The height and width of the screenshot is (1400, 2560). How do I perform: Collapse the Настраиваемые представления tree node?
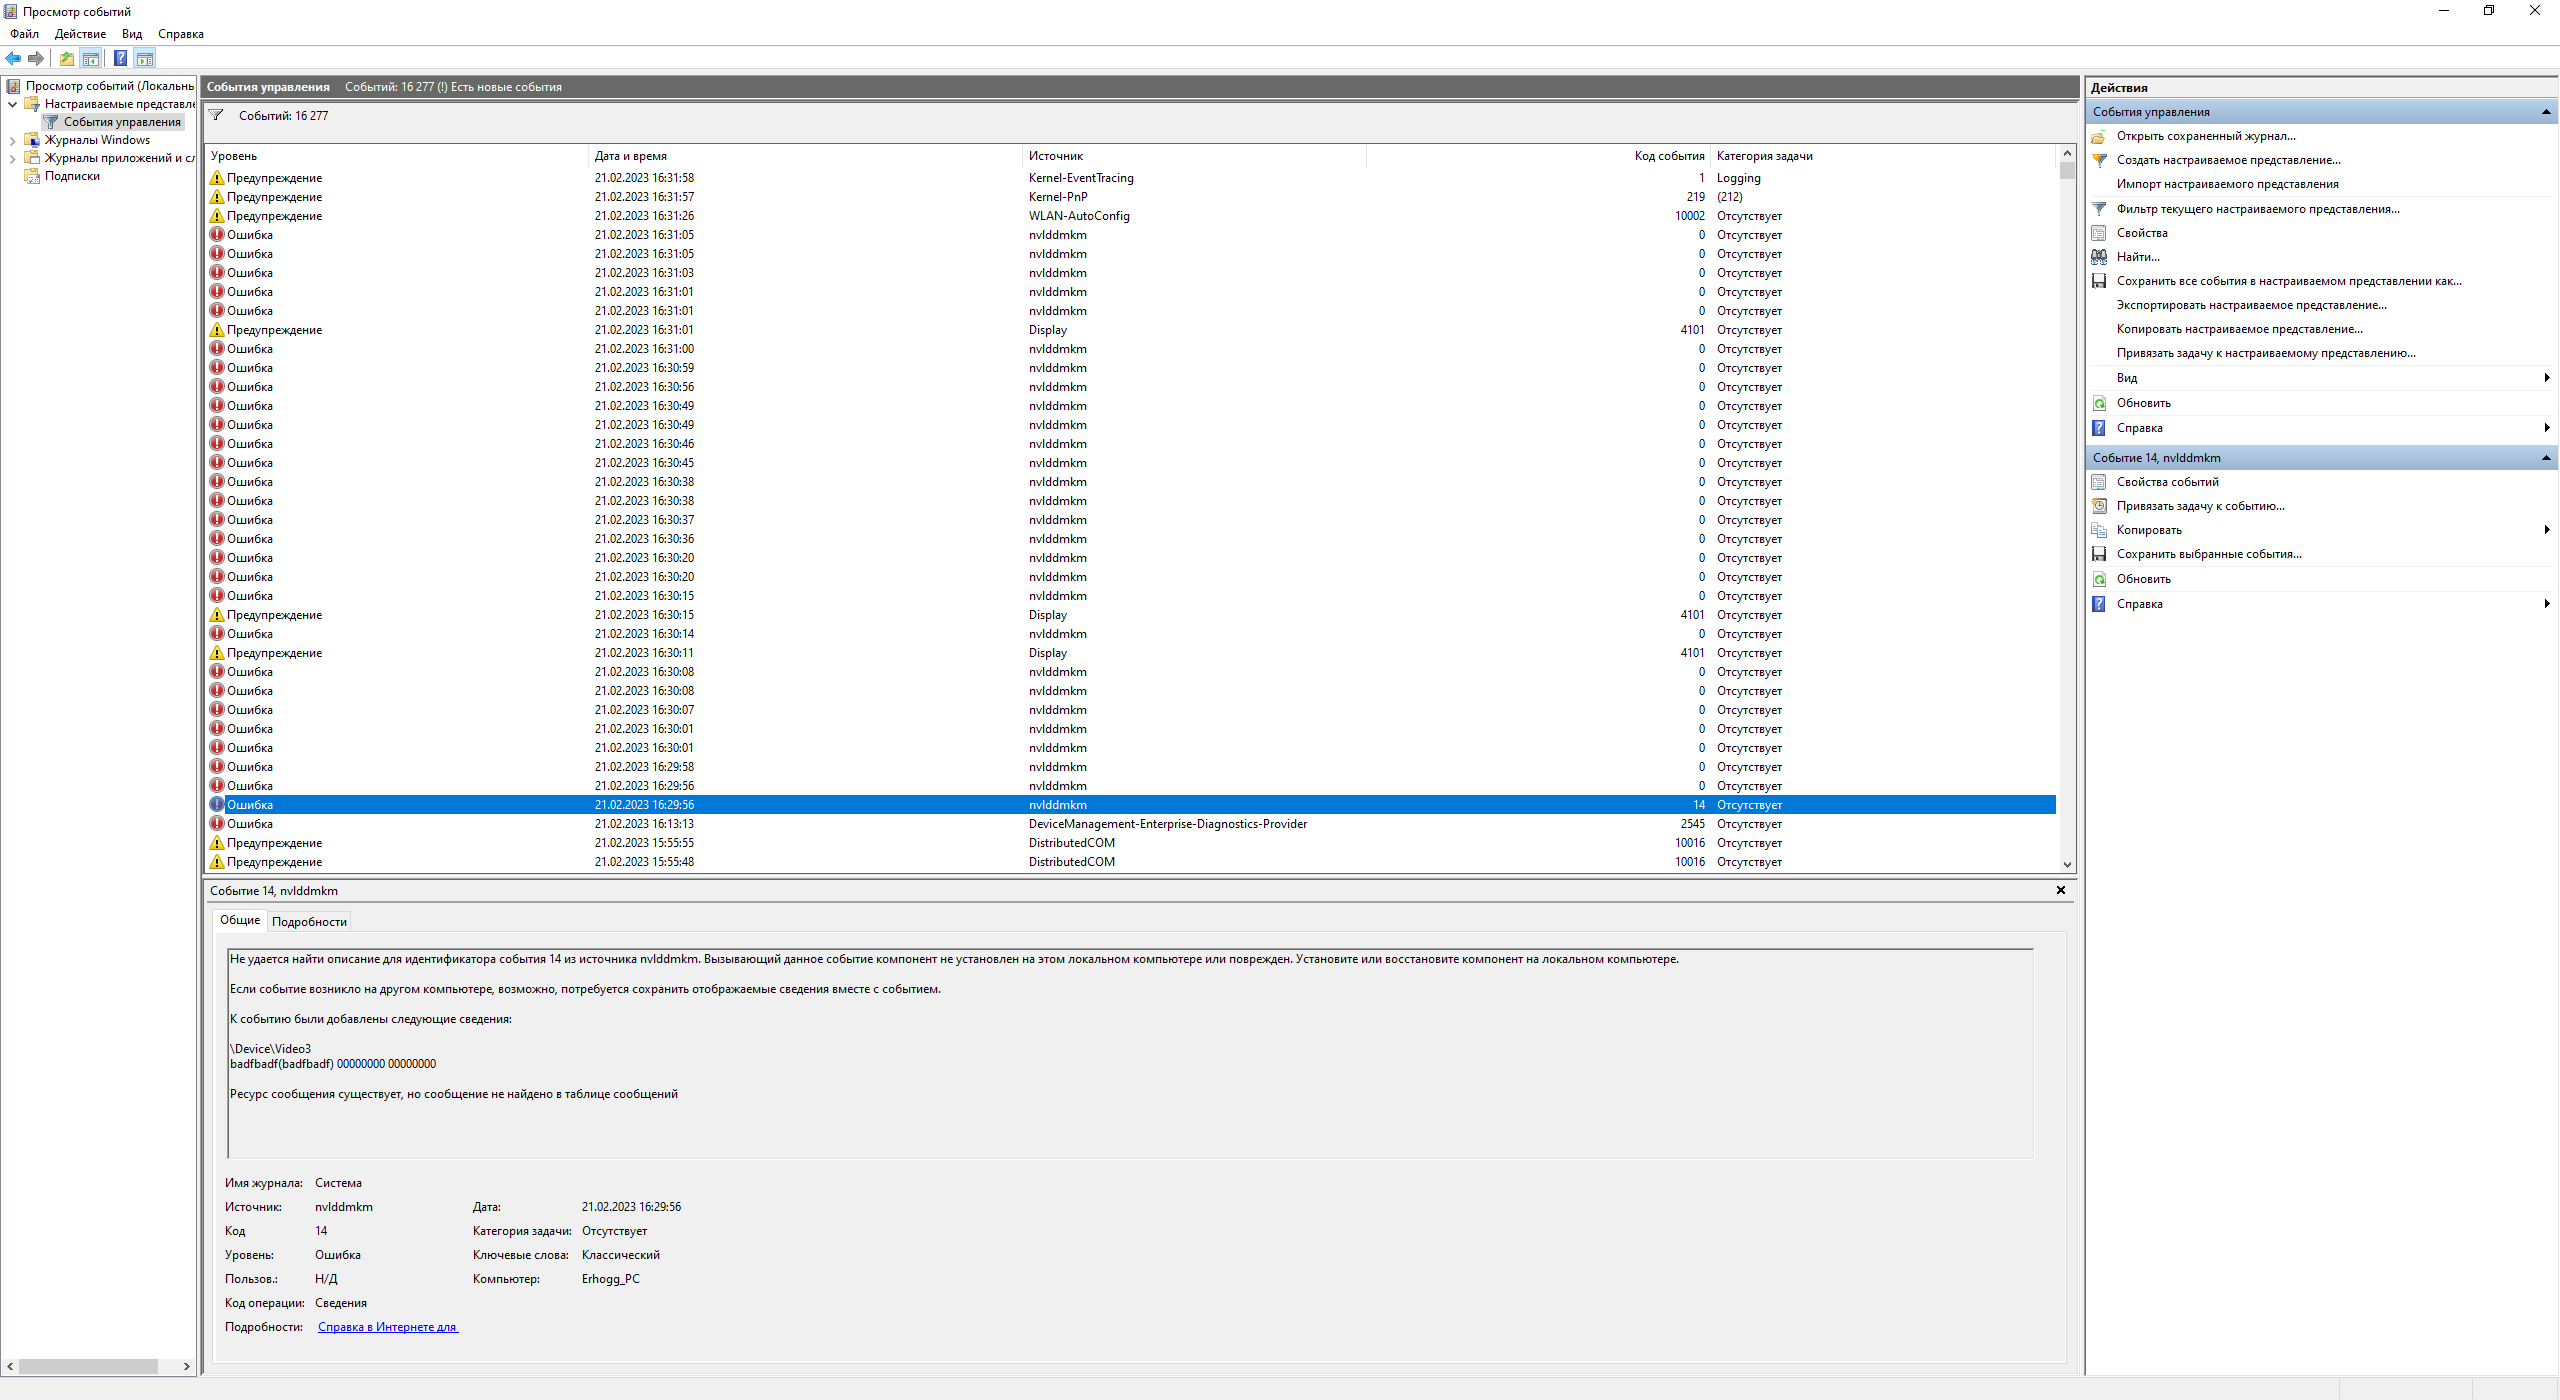coord(12,104)
